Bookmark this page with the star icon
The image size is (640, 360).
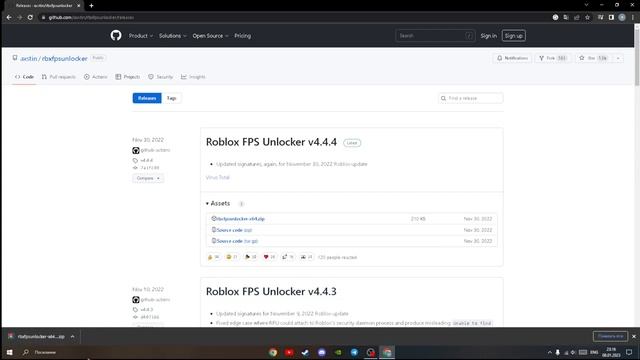click(587, 18)
